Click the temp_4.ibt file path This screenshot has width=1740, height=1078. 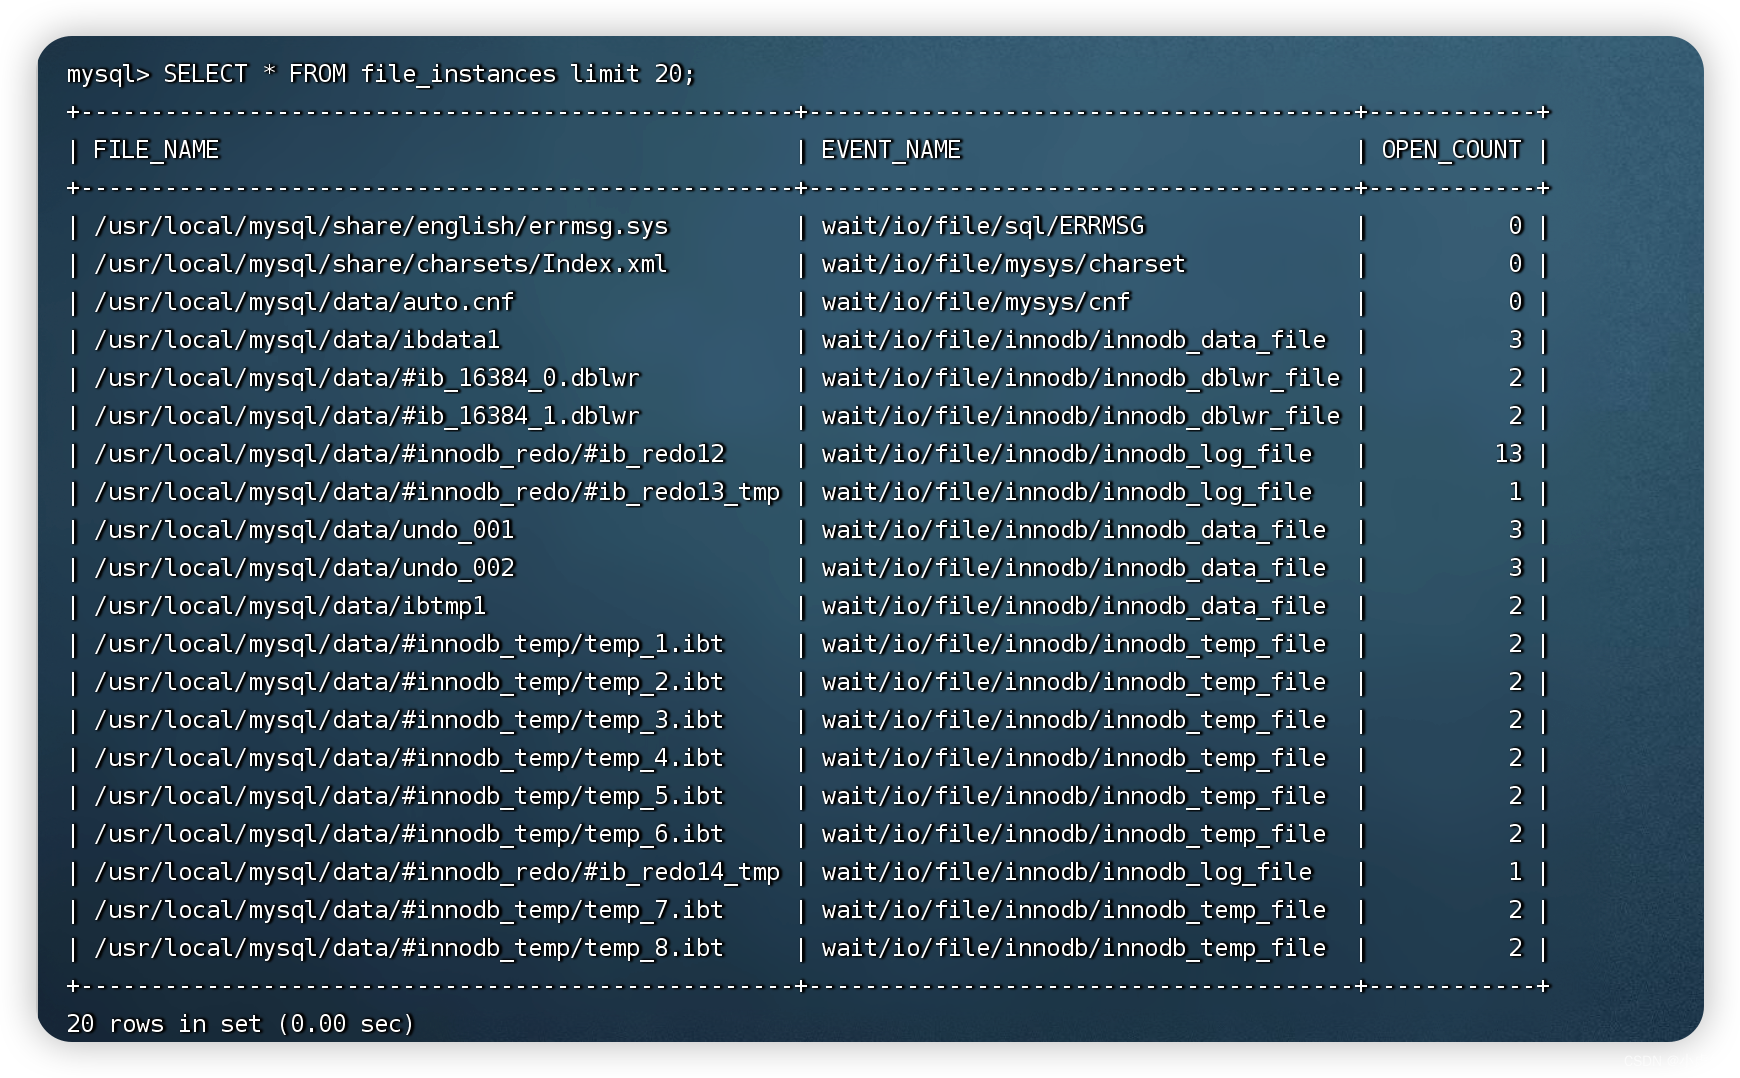tap(409, 758)
